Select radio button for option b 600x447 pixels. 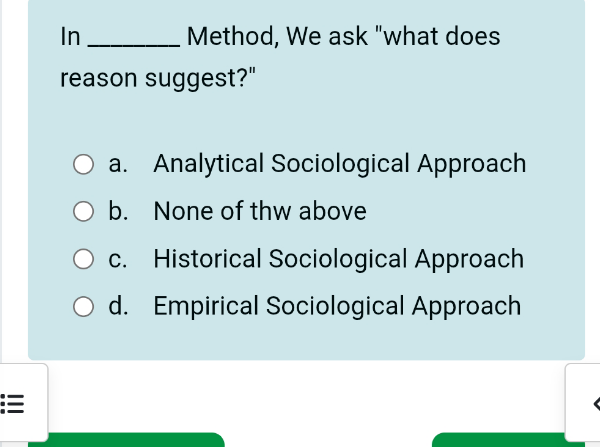click(83, 212)
